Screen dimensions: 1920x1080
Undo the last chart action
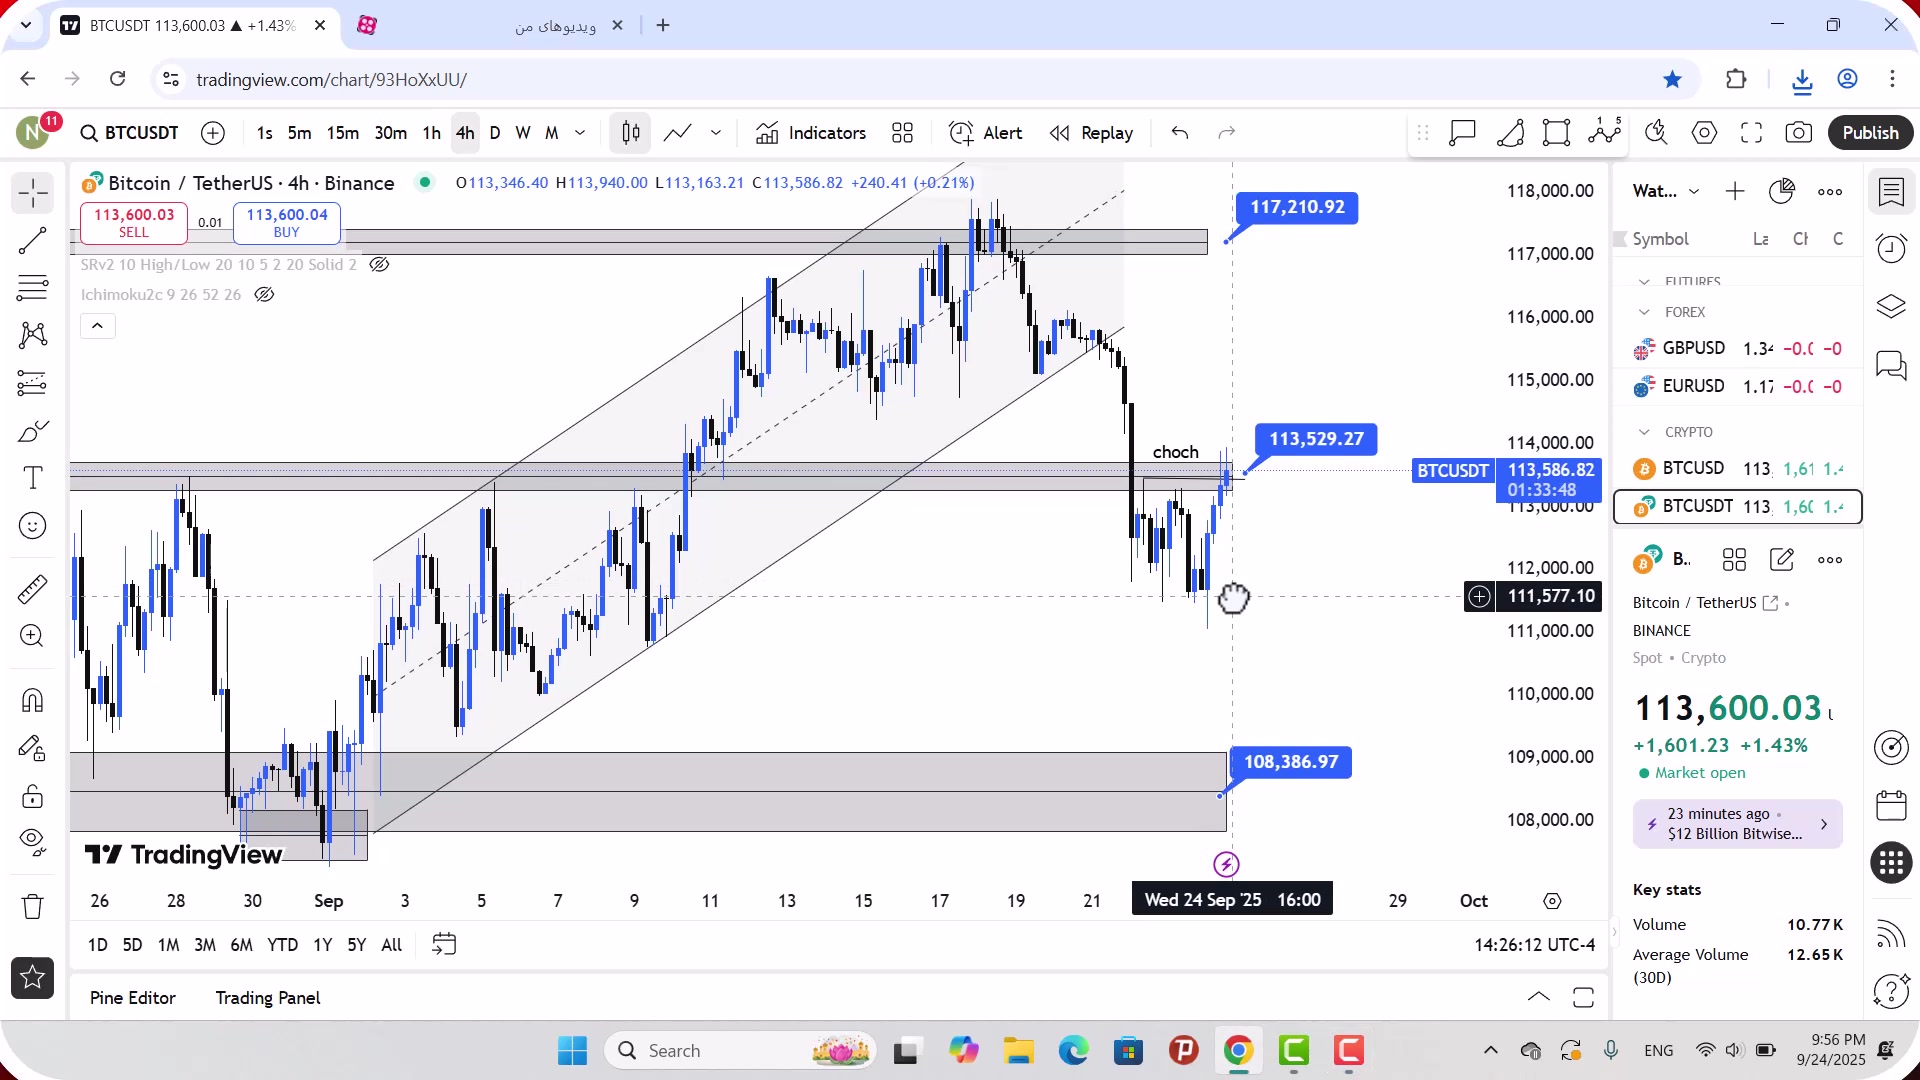click(x=1180, y=133)
